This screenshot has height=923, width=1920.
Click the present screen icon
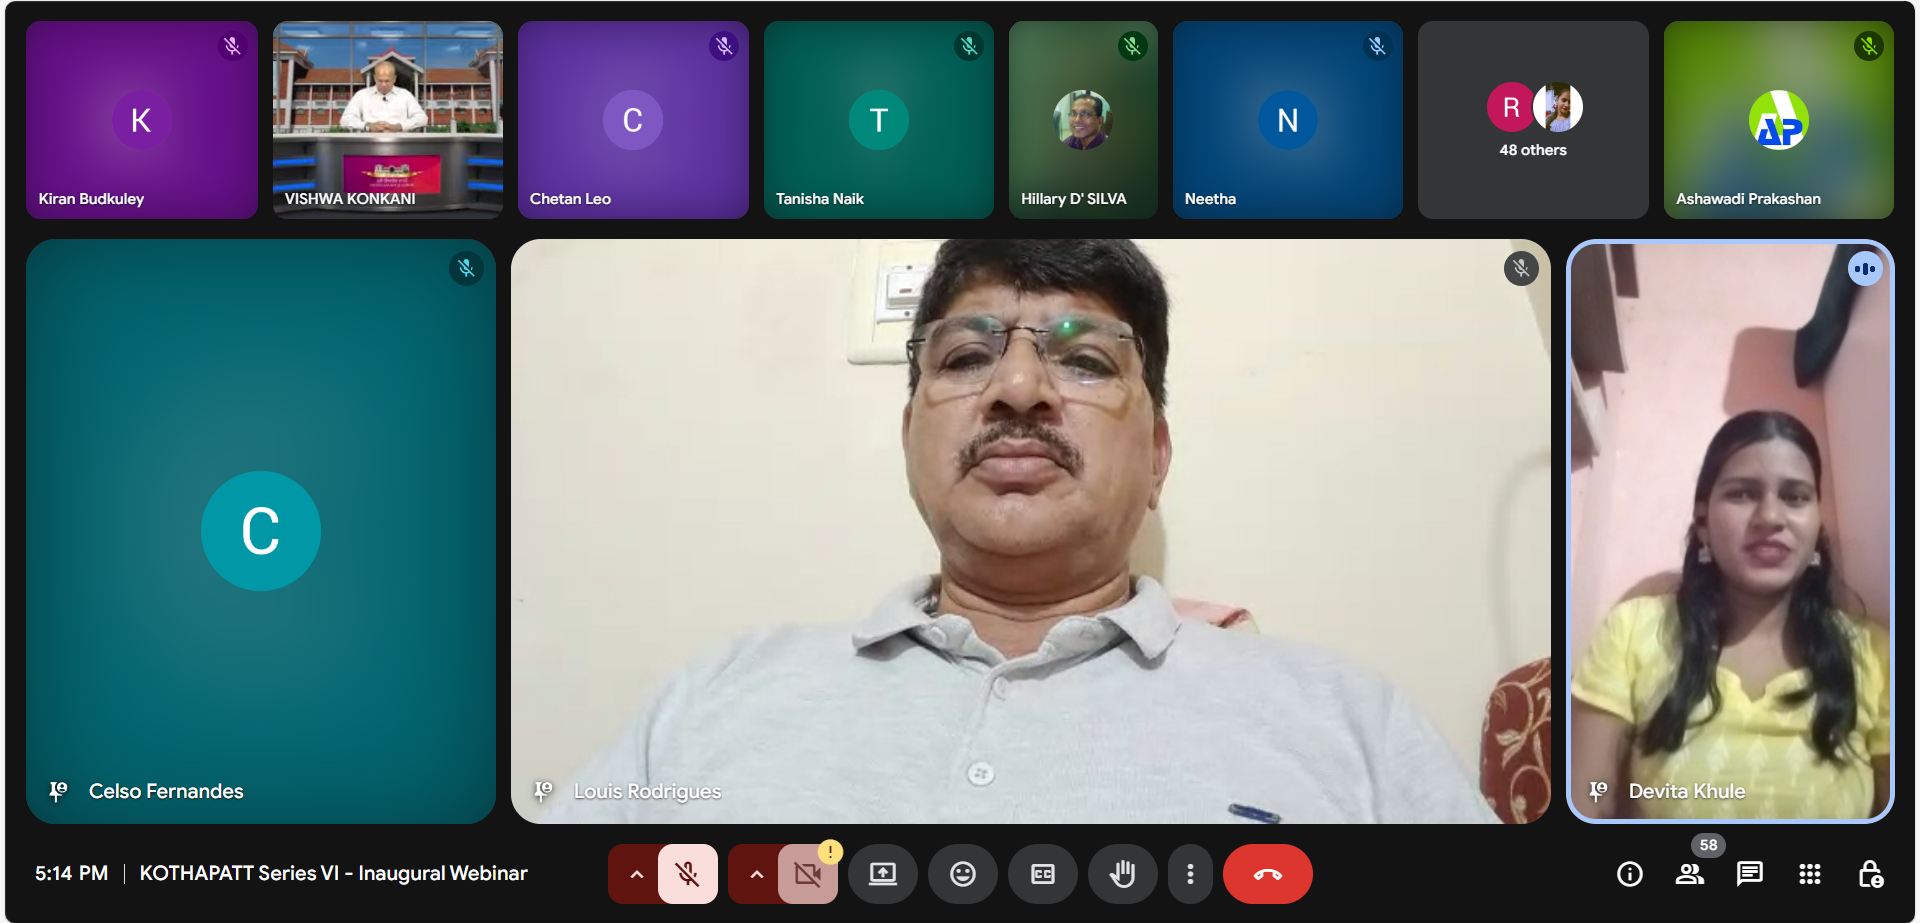point(882,874)
